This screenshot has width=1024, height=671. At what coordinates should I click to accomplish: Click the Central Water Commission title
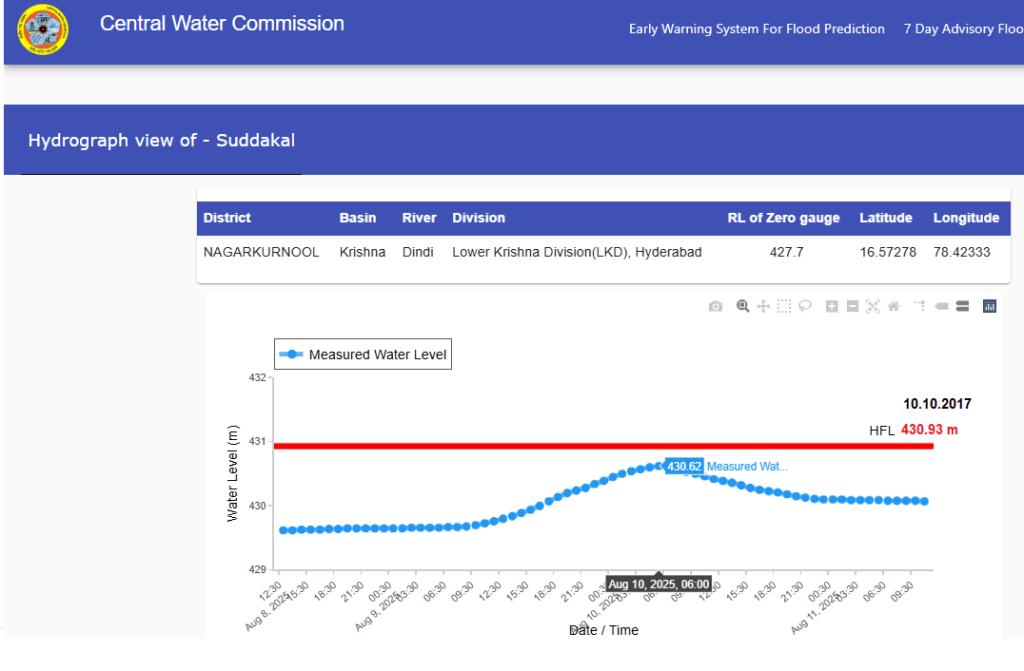(x=222, y=24)
